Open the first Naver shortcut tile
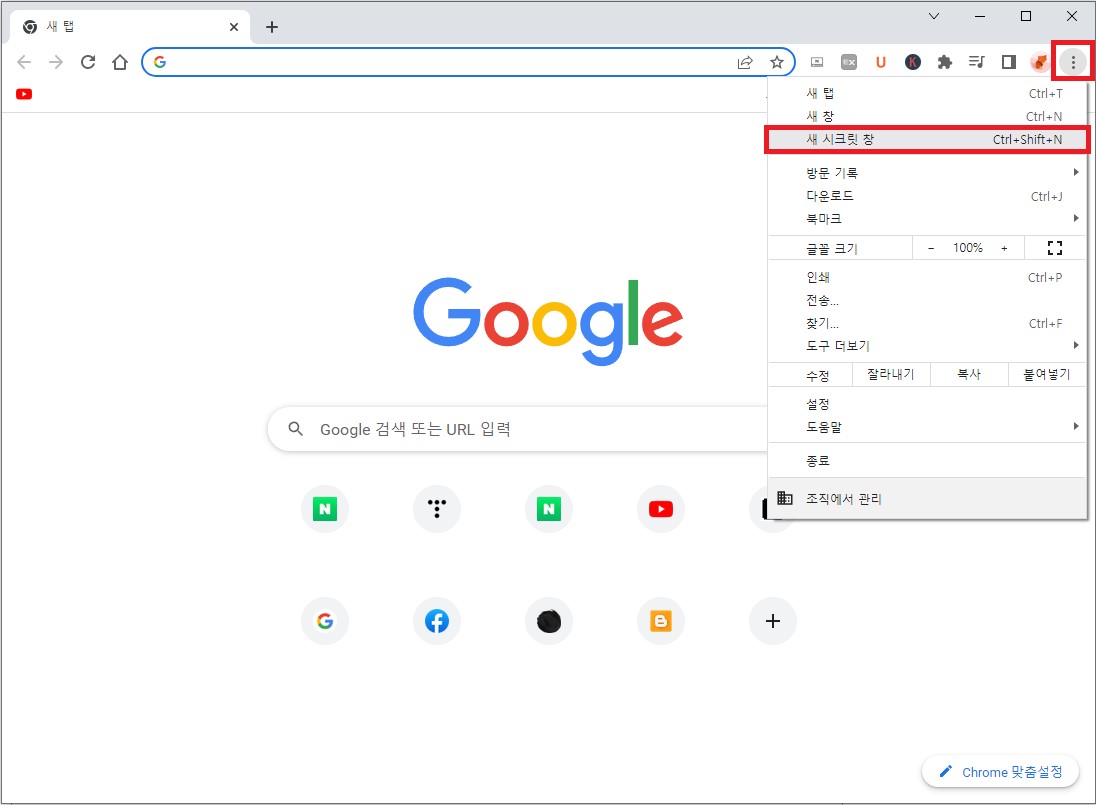This screenshot has height=805, width=1096. point(325,509)
